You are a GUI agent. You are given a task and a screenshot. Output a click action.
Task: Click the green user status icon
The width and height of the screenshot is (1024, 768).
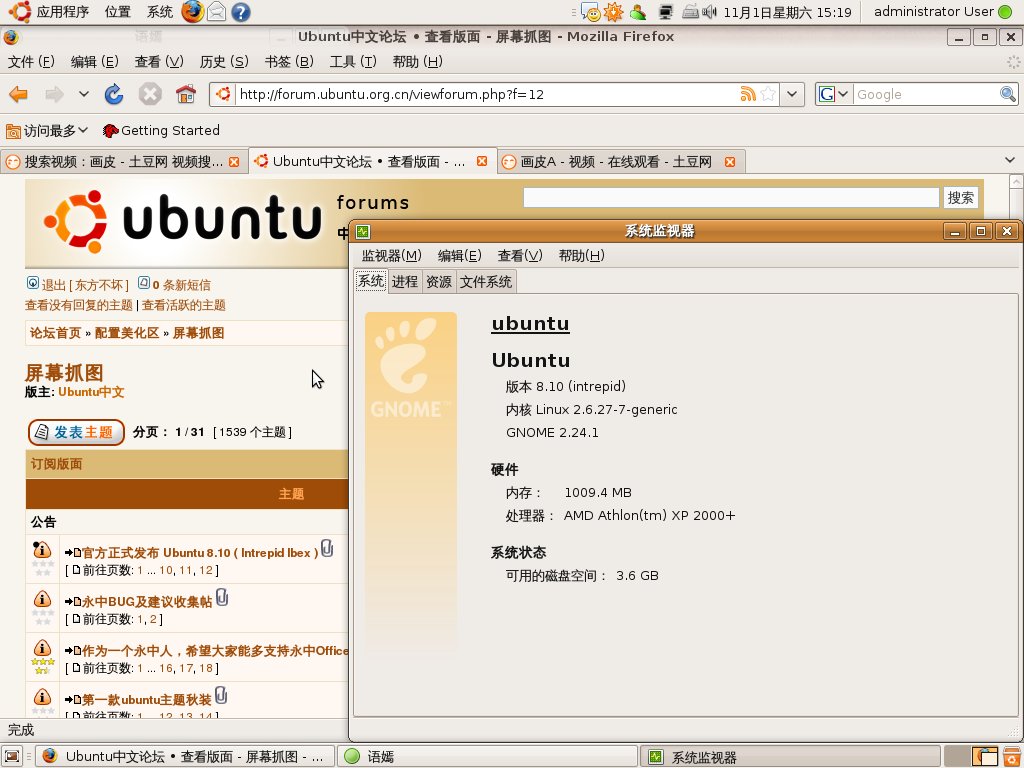click(1006, 12)
